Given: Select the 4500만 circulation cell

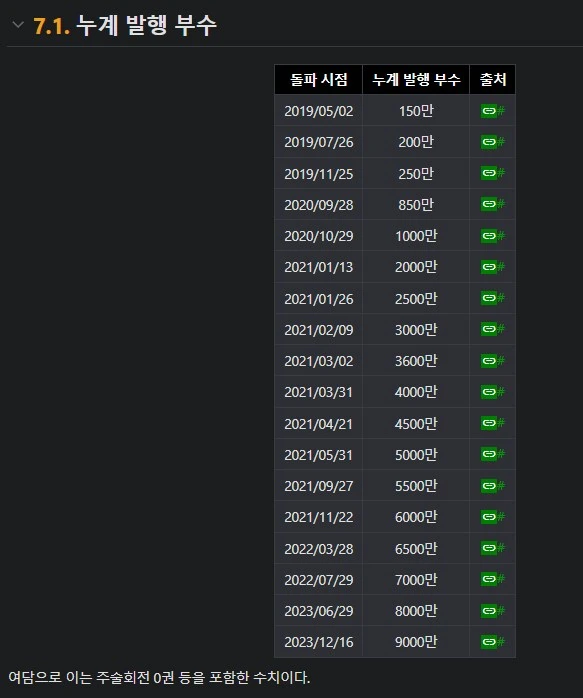Looking at the screenshot, I should click(416, 423).
